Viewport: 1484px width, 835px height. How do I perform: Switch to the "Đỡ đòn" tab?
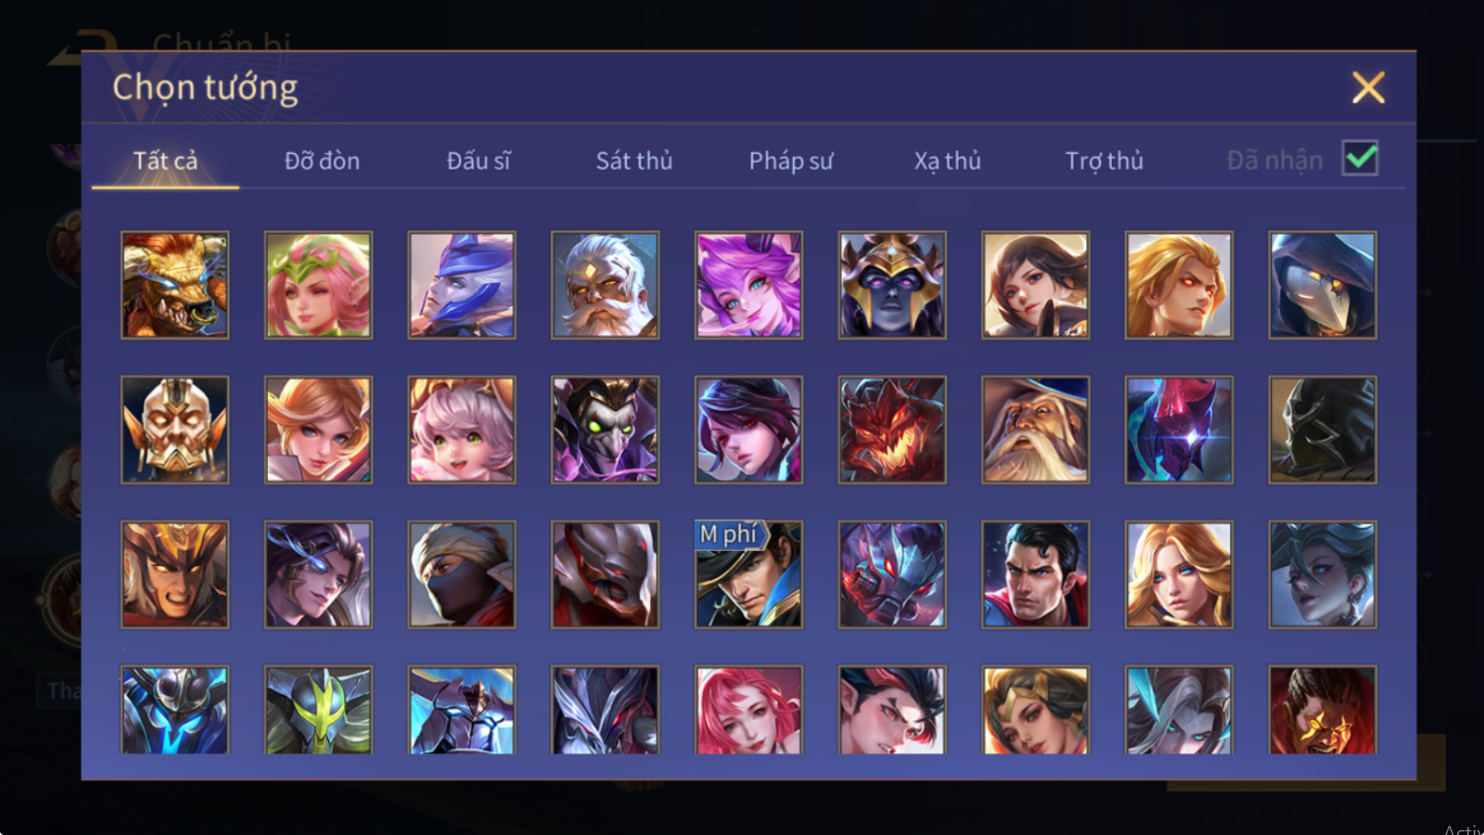click(x=322, y=161)
